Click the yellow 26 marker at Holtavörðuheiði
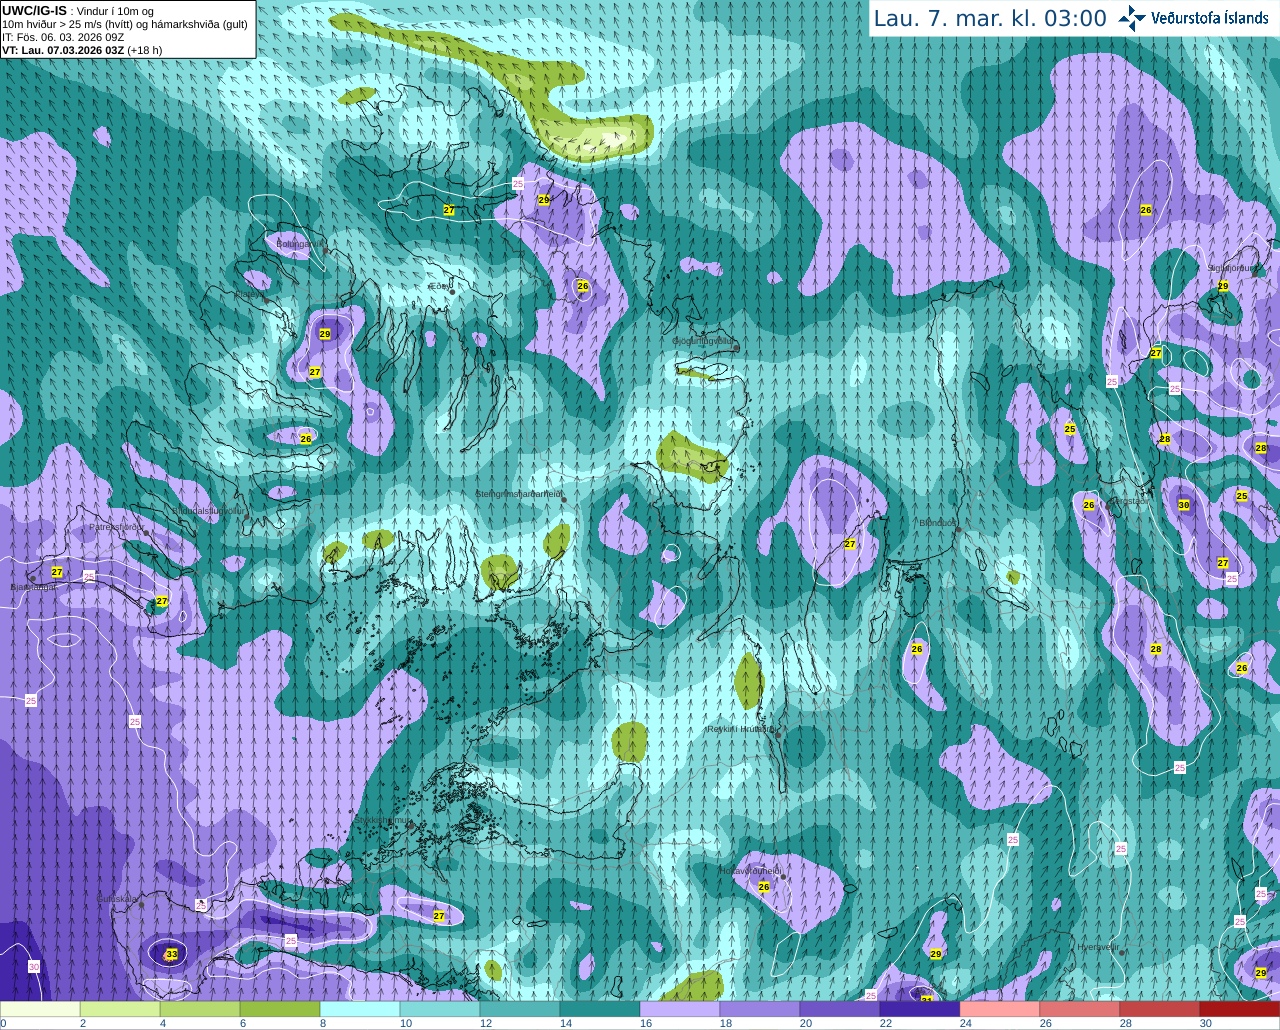The image size is (1280, 1030). tap(764, 887)
